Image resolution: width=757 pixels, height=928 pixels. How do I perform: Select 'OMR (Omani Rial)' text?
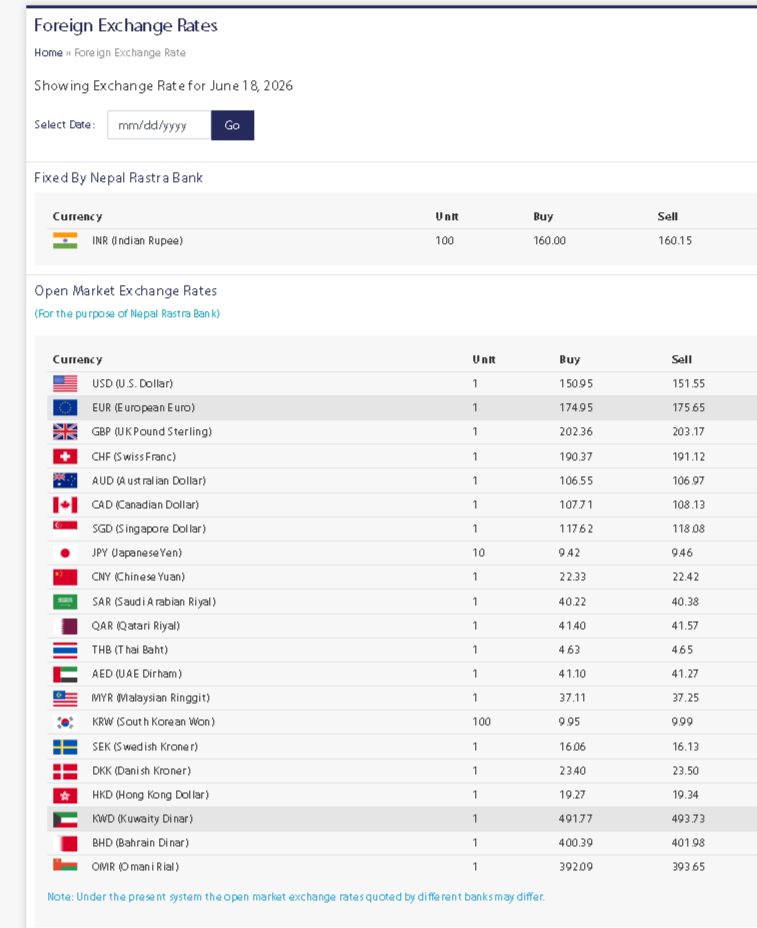pos(135,866)
